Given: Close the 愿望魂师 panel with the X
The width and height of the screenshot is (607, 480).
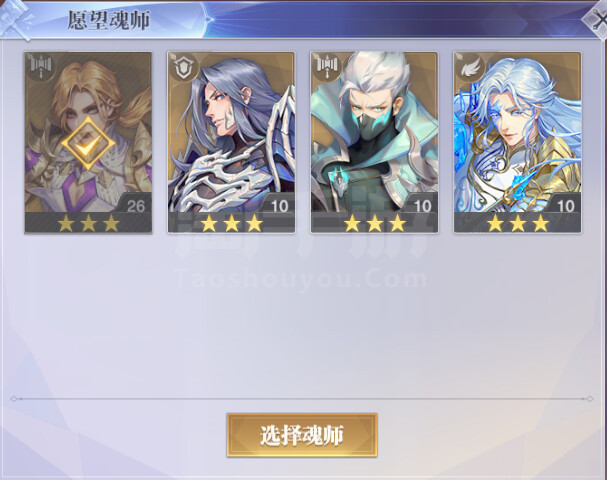Looking at the screenshot, I should coord(596,21).
